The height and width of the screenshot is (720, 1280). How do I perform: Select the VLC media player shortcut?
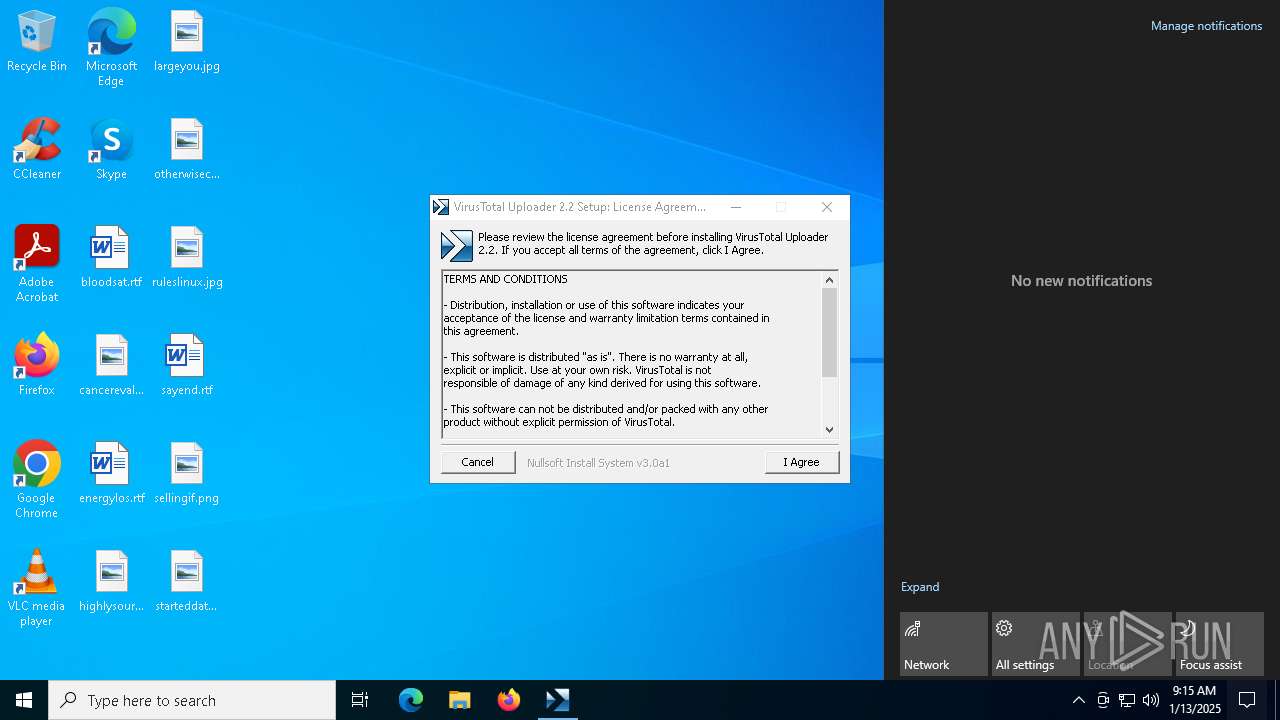(x=37, y=587)
